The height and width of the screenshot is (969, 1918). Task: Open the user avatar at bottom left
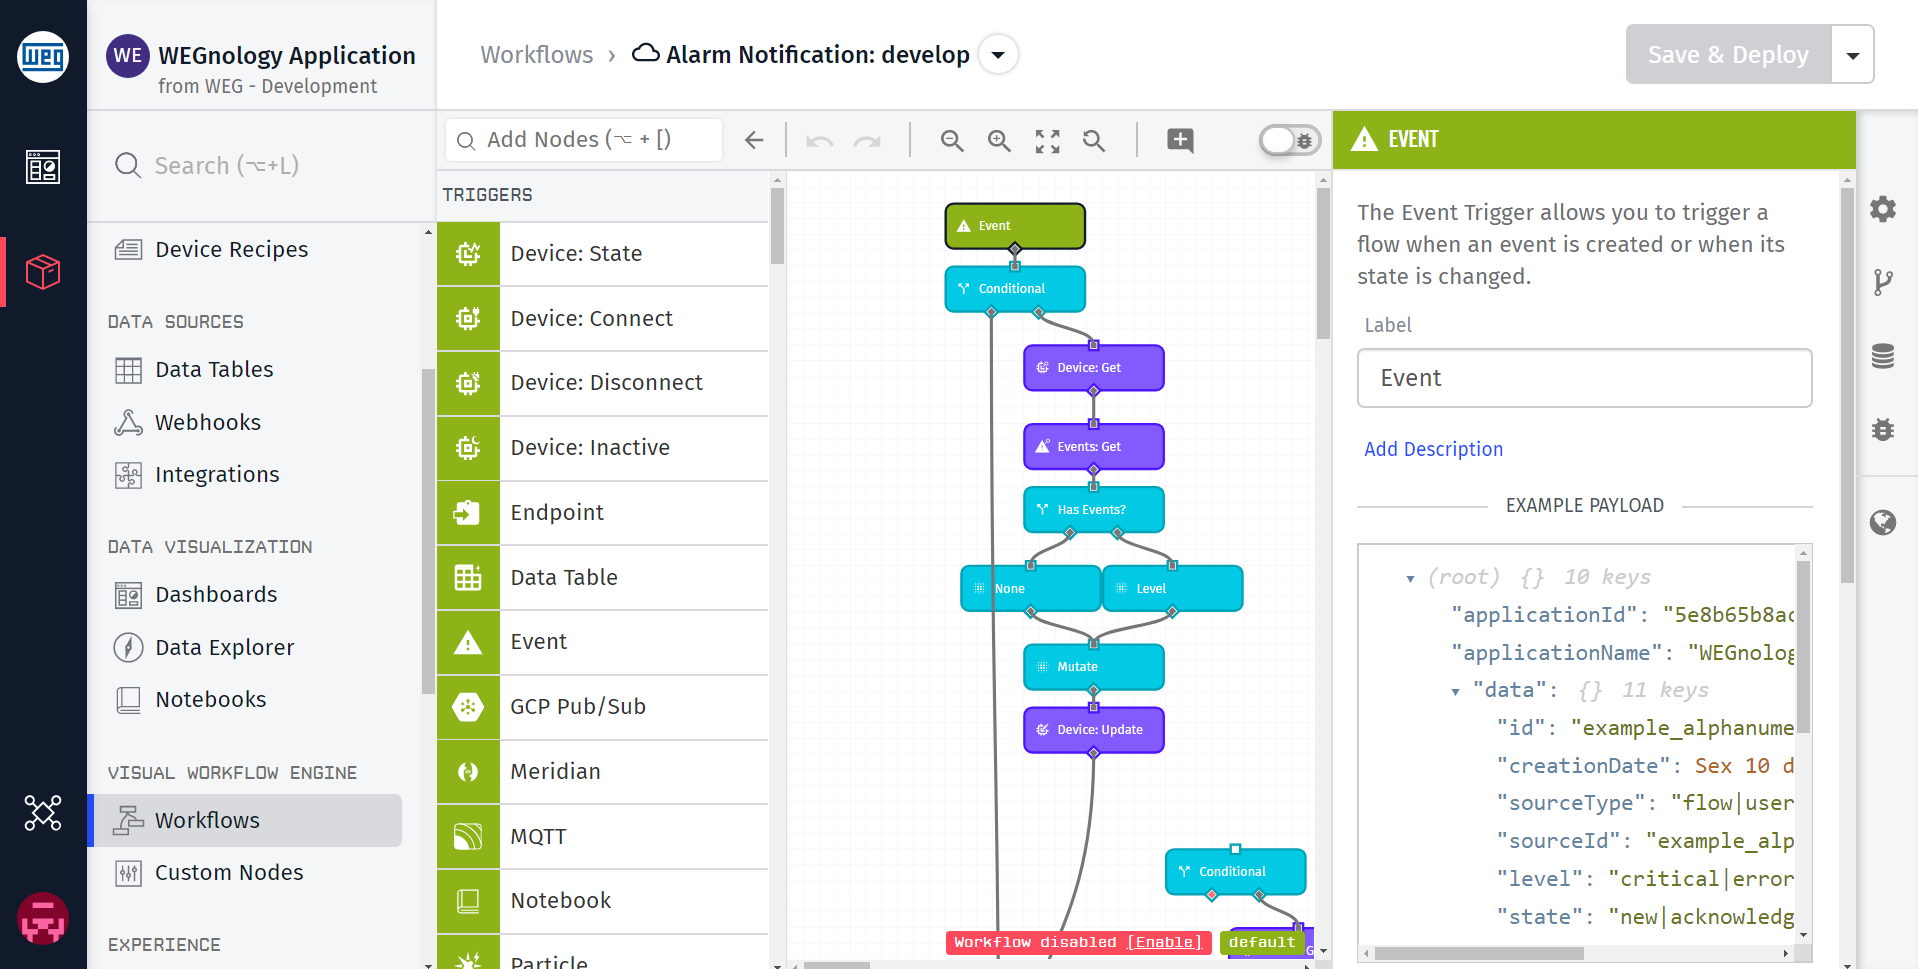point(43,918)
